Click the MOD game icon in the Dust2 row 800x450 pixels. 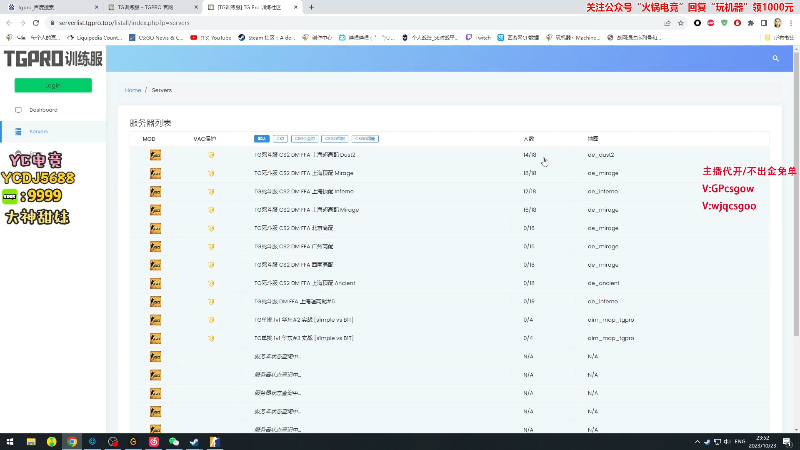point(156,155)
